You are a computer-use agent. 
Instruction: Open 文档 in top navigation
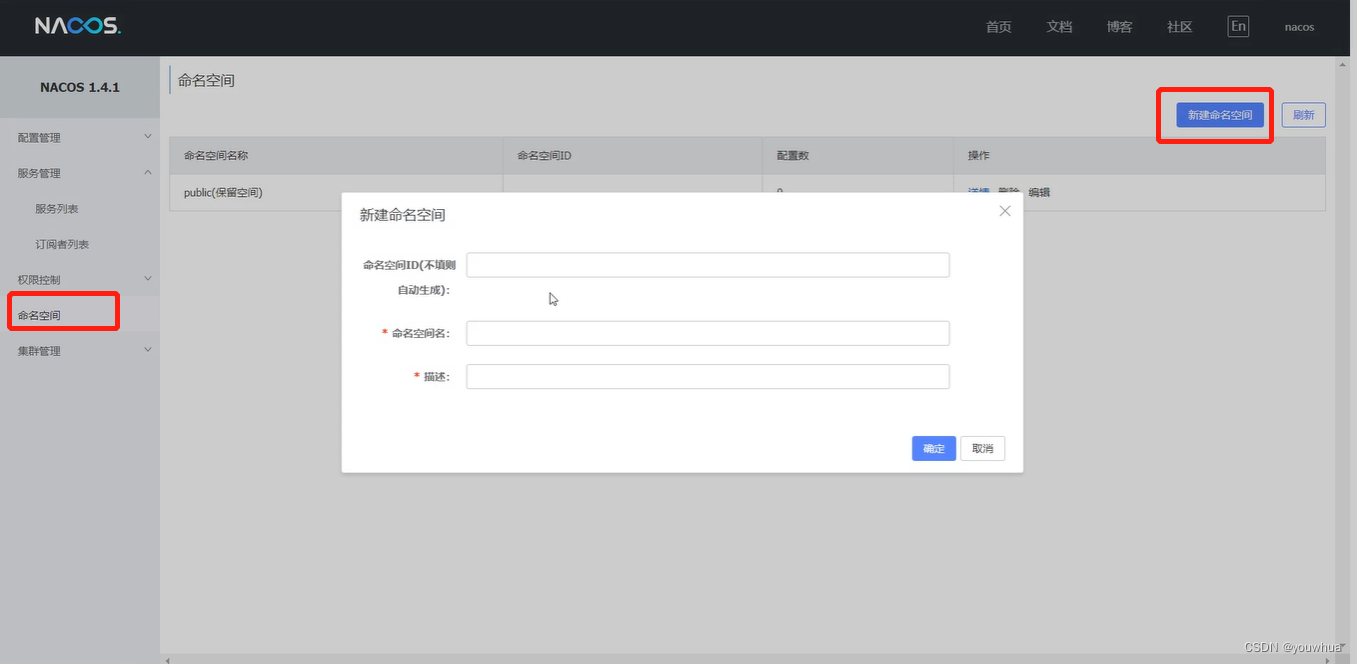(1059, 27)
